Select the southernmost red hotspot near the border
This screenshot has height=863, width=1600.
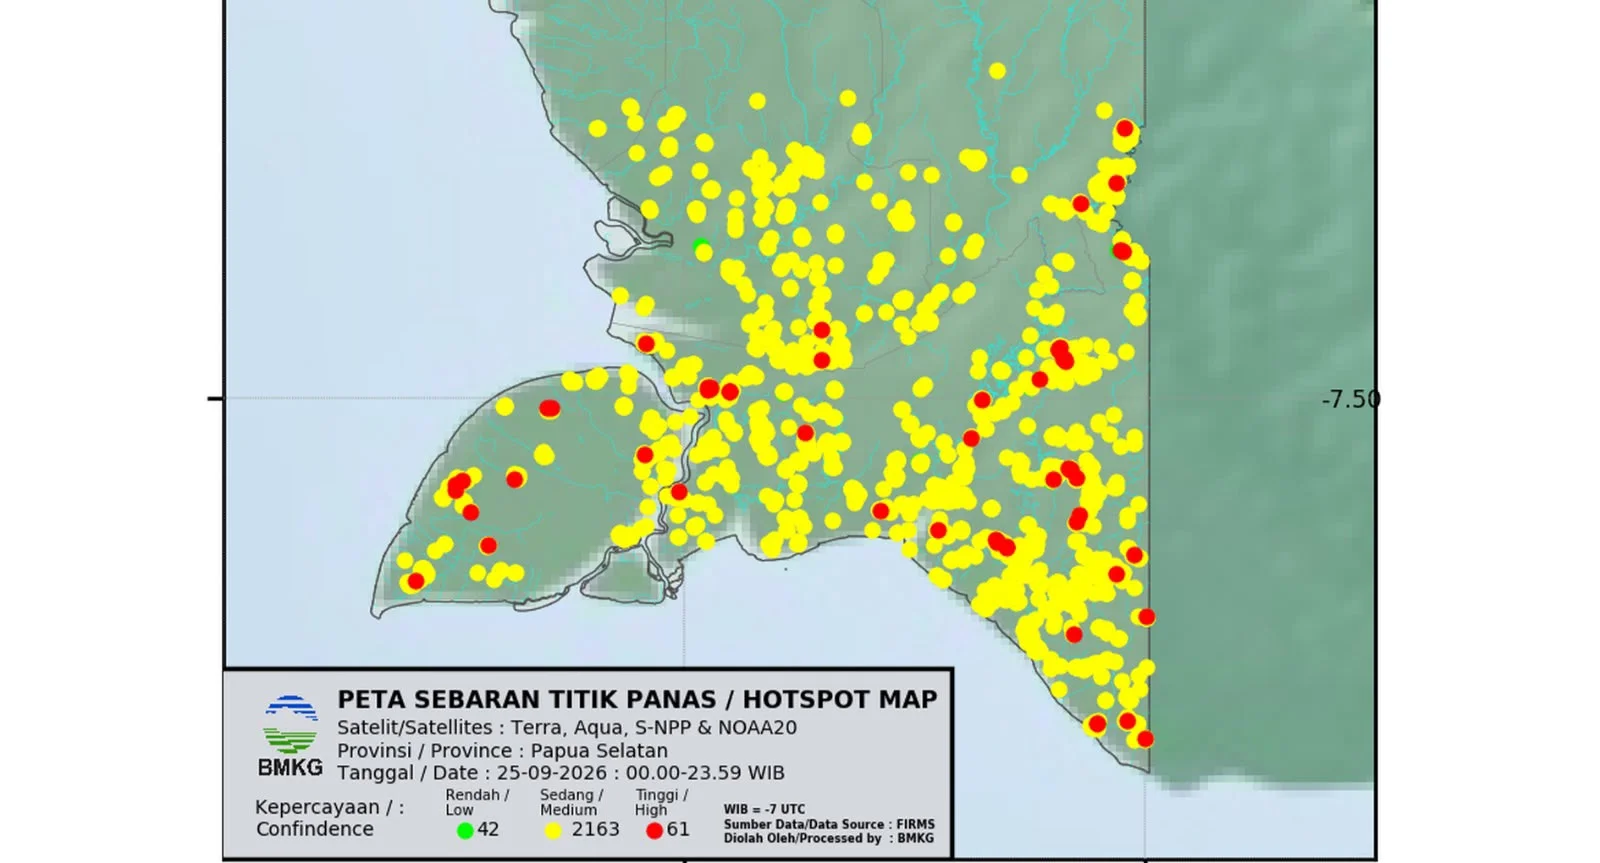1145,739
